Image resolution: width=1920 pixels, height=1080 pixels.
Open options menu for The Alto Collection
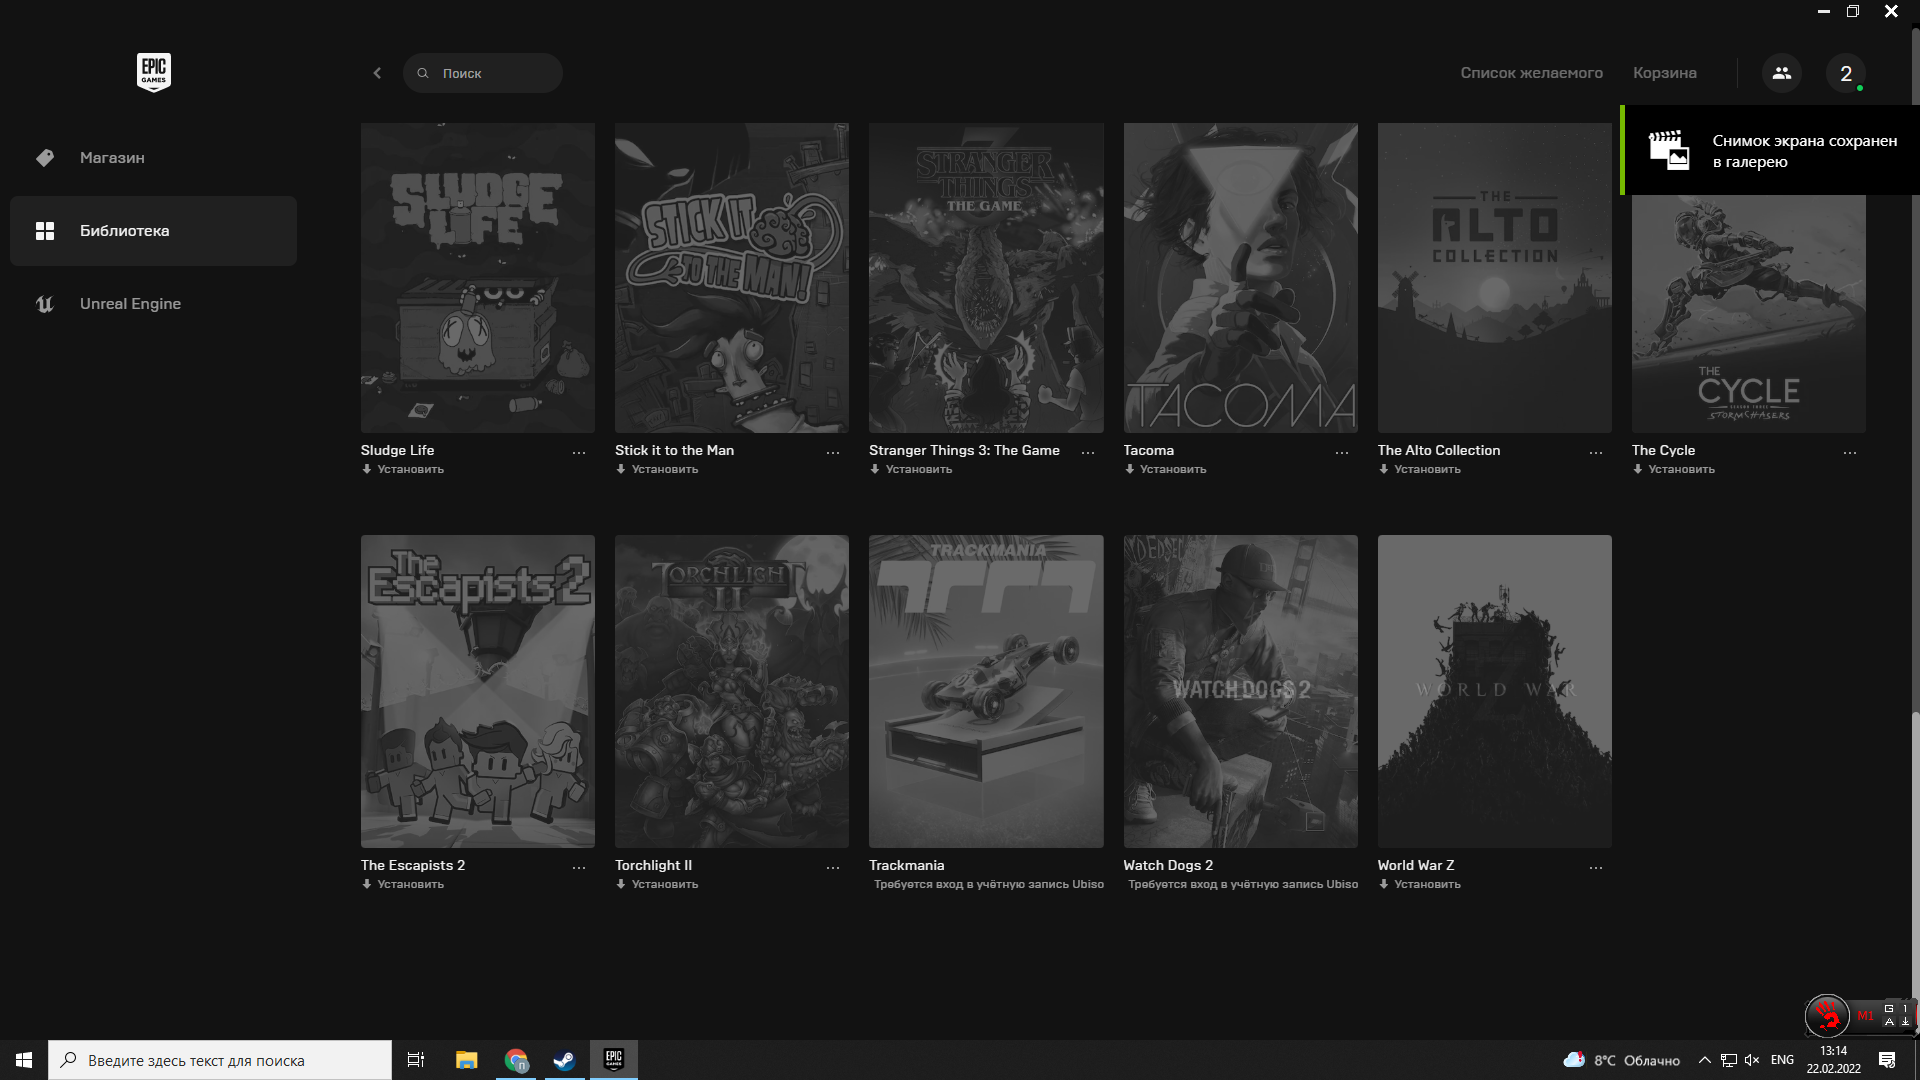[x=1596, y=453]
